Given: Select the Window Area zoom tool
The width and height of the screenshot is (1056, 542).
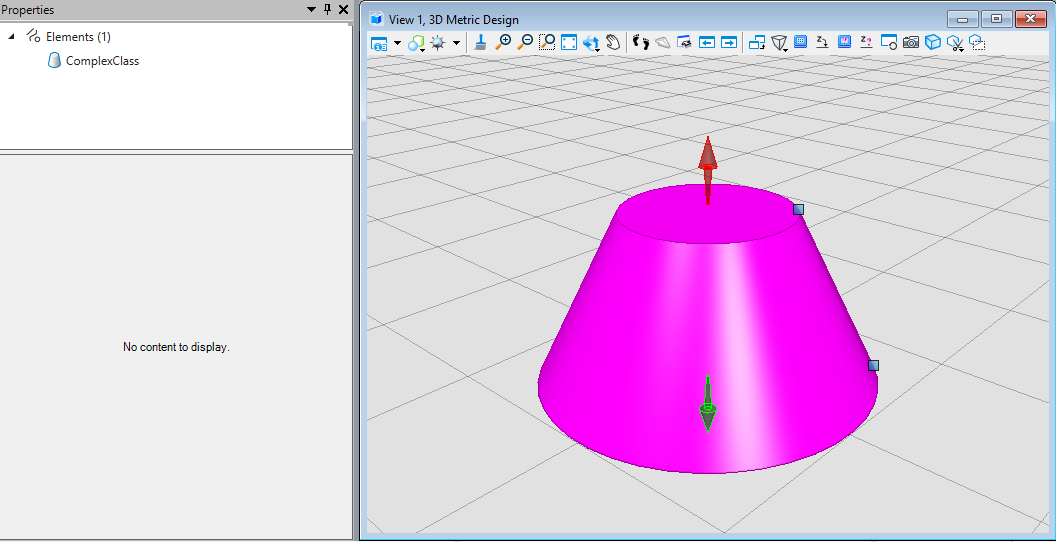Looking at the screenshot, I should [547, 42].
